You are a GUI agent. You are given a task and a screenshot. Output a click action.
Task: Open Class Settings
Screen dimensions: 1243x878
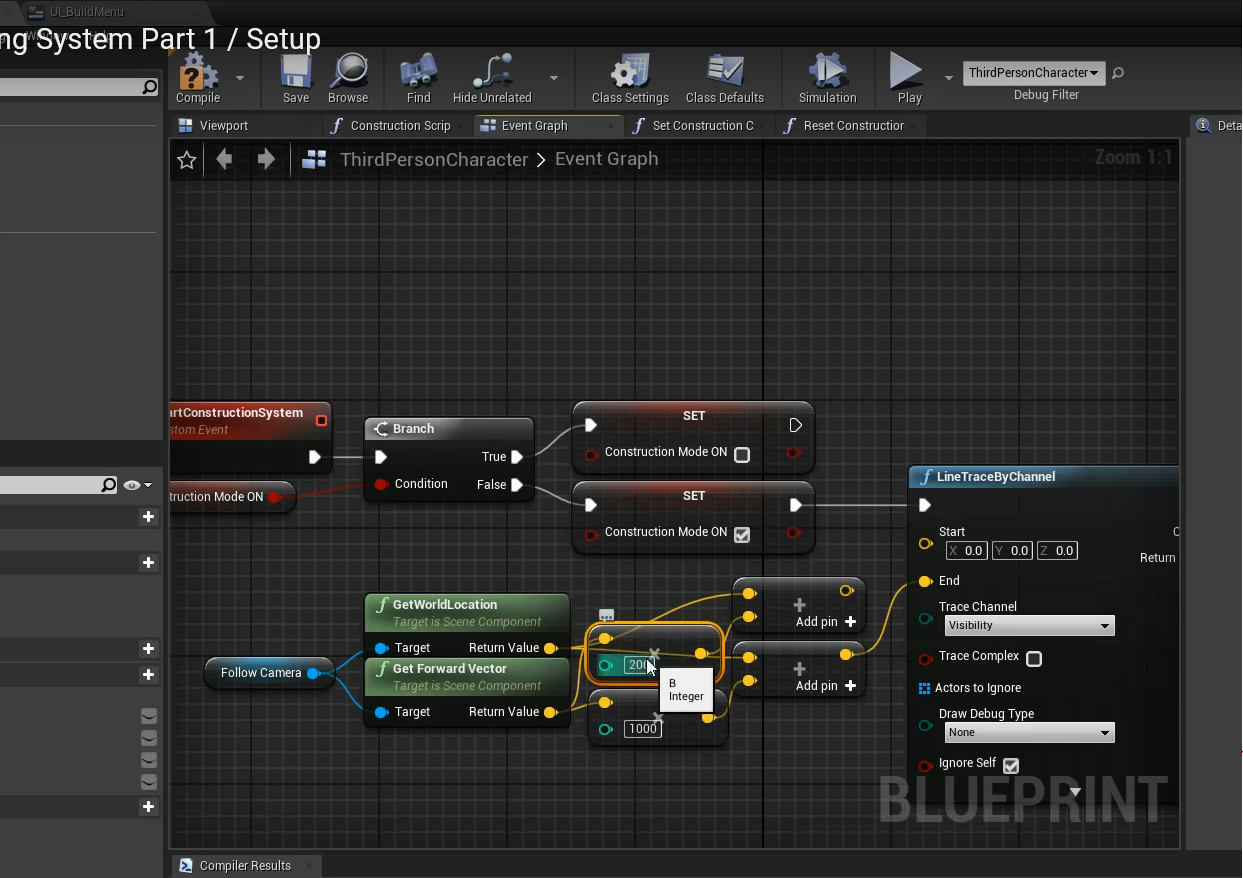click(629, 78)
